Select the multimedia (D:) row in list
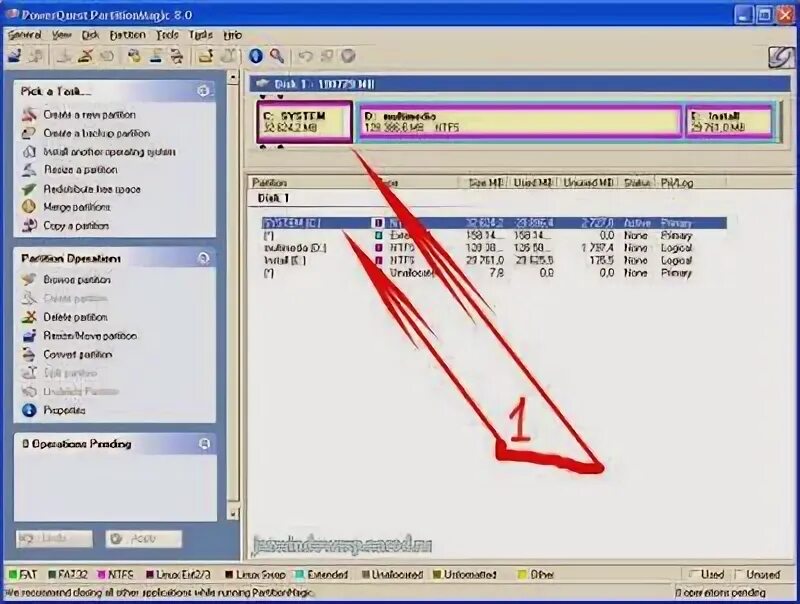Screen dimensions: 800x604 pos(494,248)
